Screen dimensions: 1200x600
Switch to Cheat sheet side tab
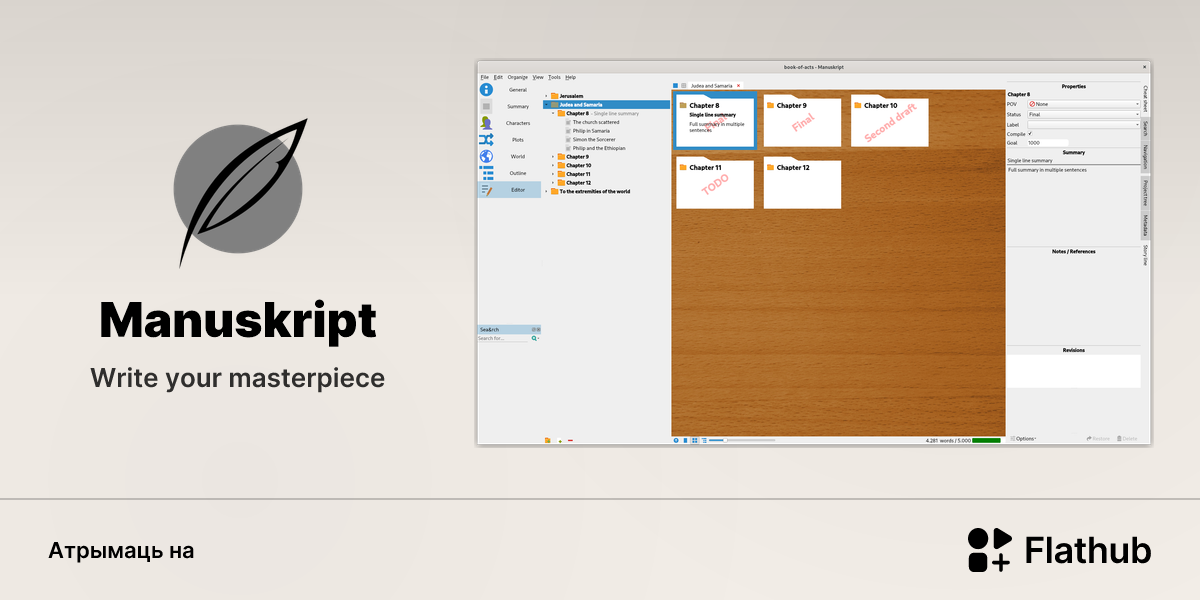1145,100
